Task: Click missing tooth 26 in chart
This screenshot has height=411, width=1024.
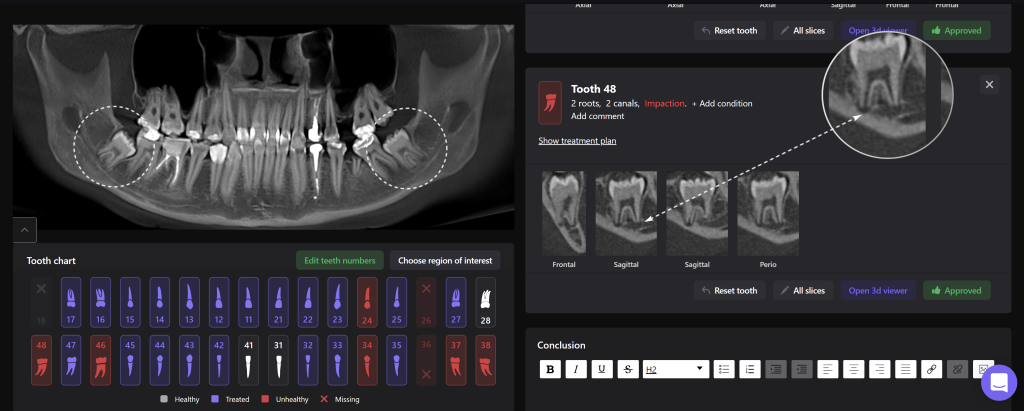Action: (x=426, y=301)
